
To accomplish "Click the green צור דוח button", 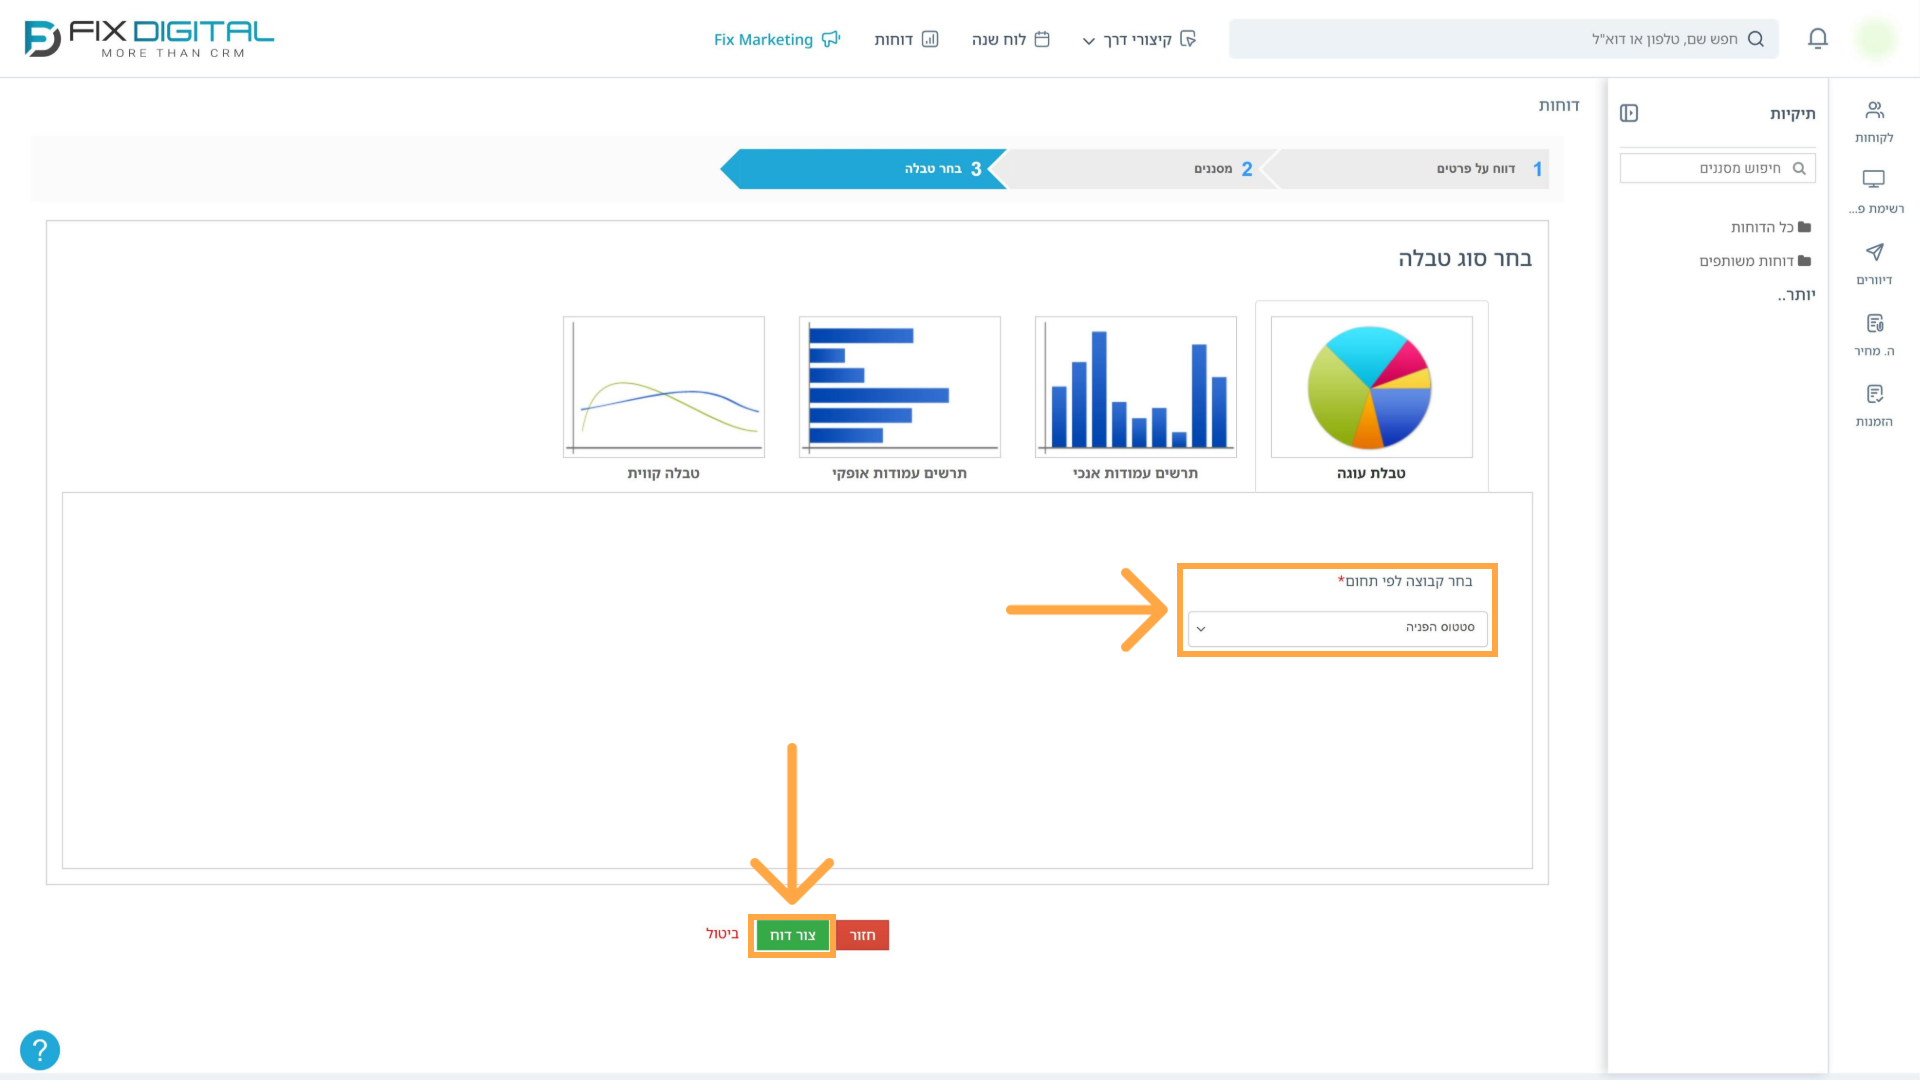I will coord(792,935).
